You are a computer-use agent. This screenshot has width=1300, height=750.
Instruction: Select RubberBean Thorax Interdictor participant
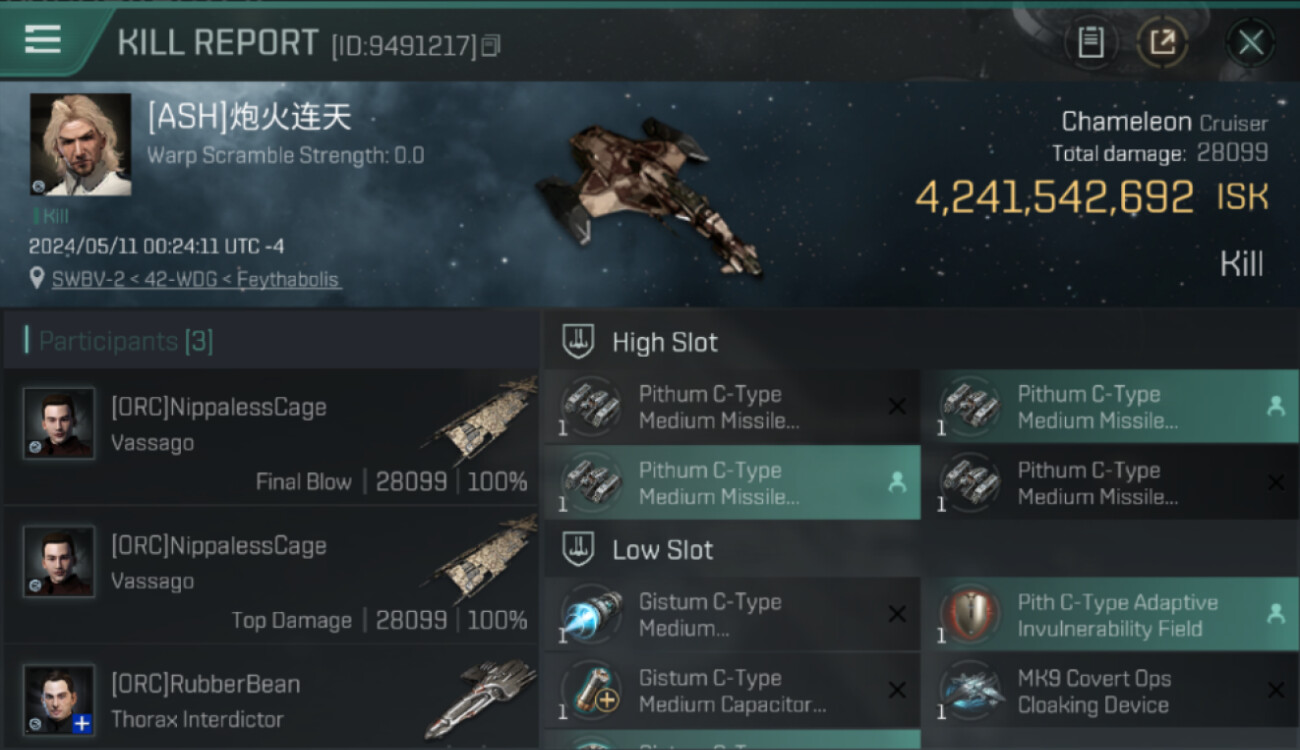[x=272, y=698]
